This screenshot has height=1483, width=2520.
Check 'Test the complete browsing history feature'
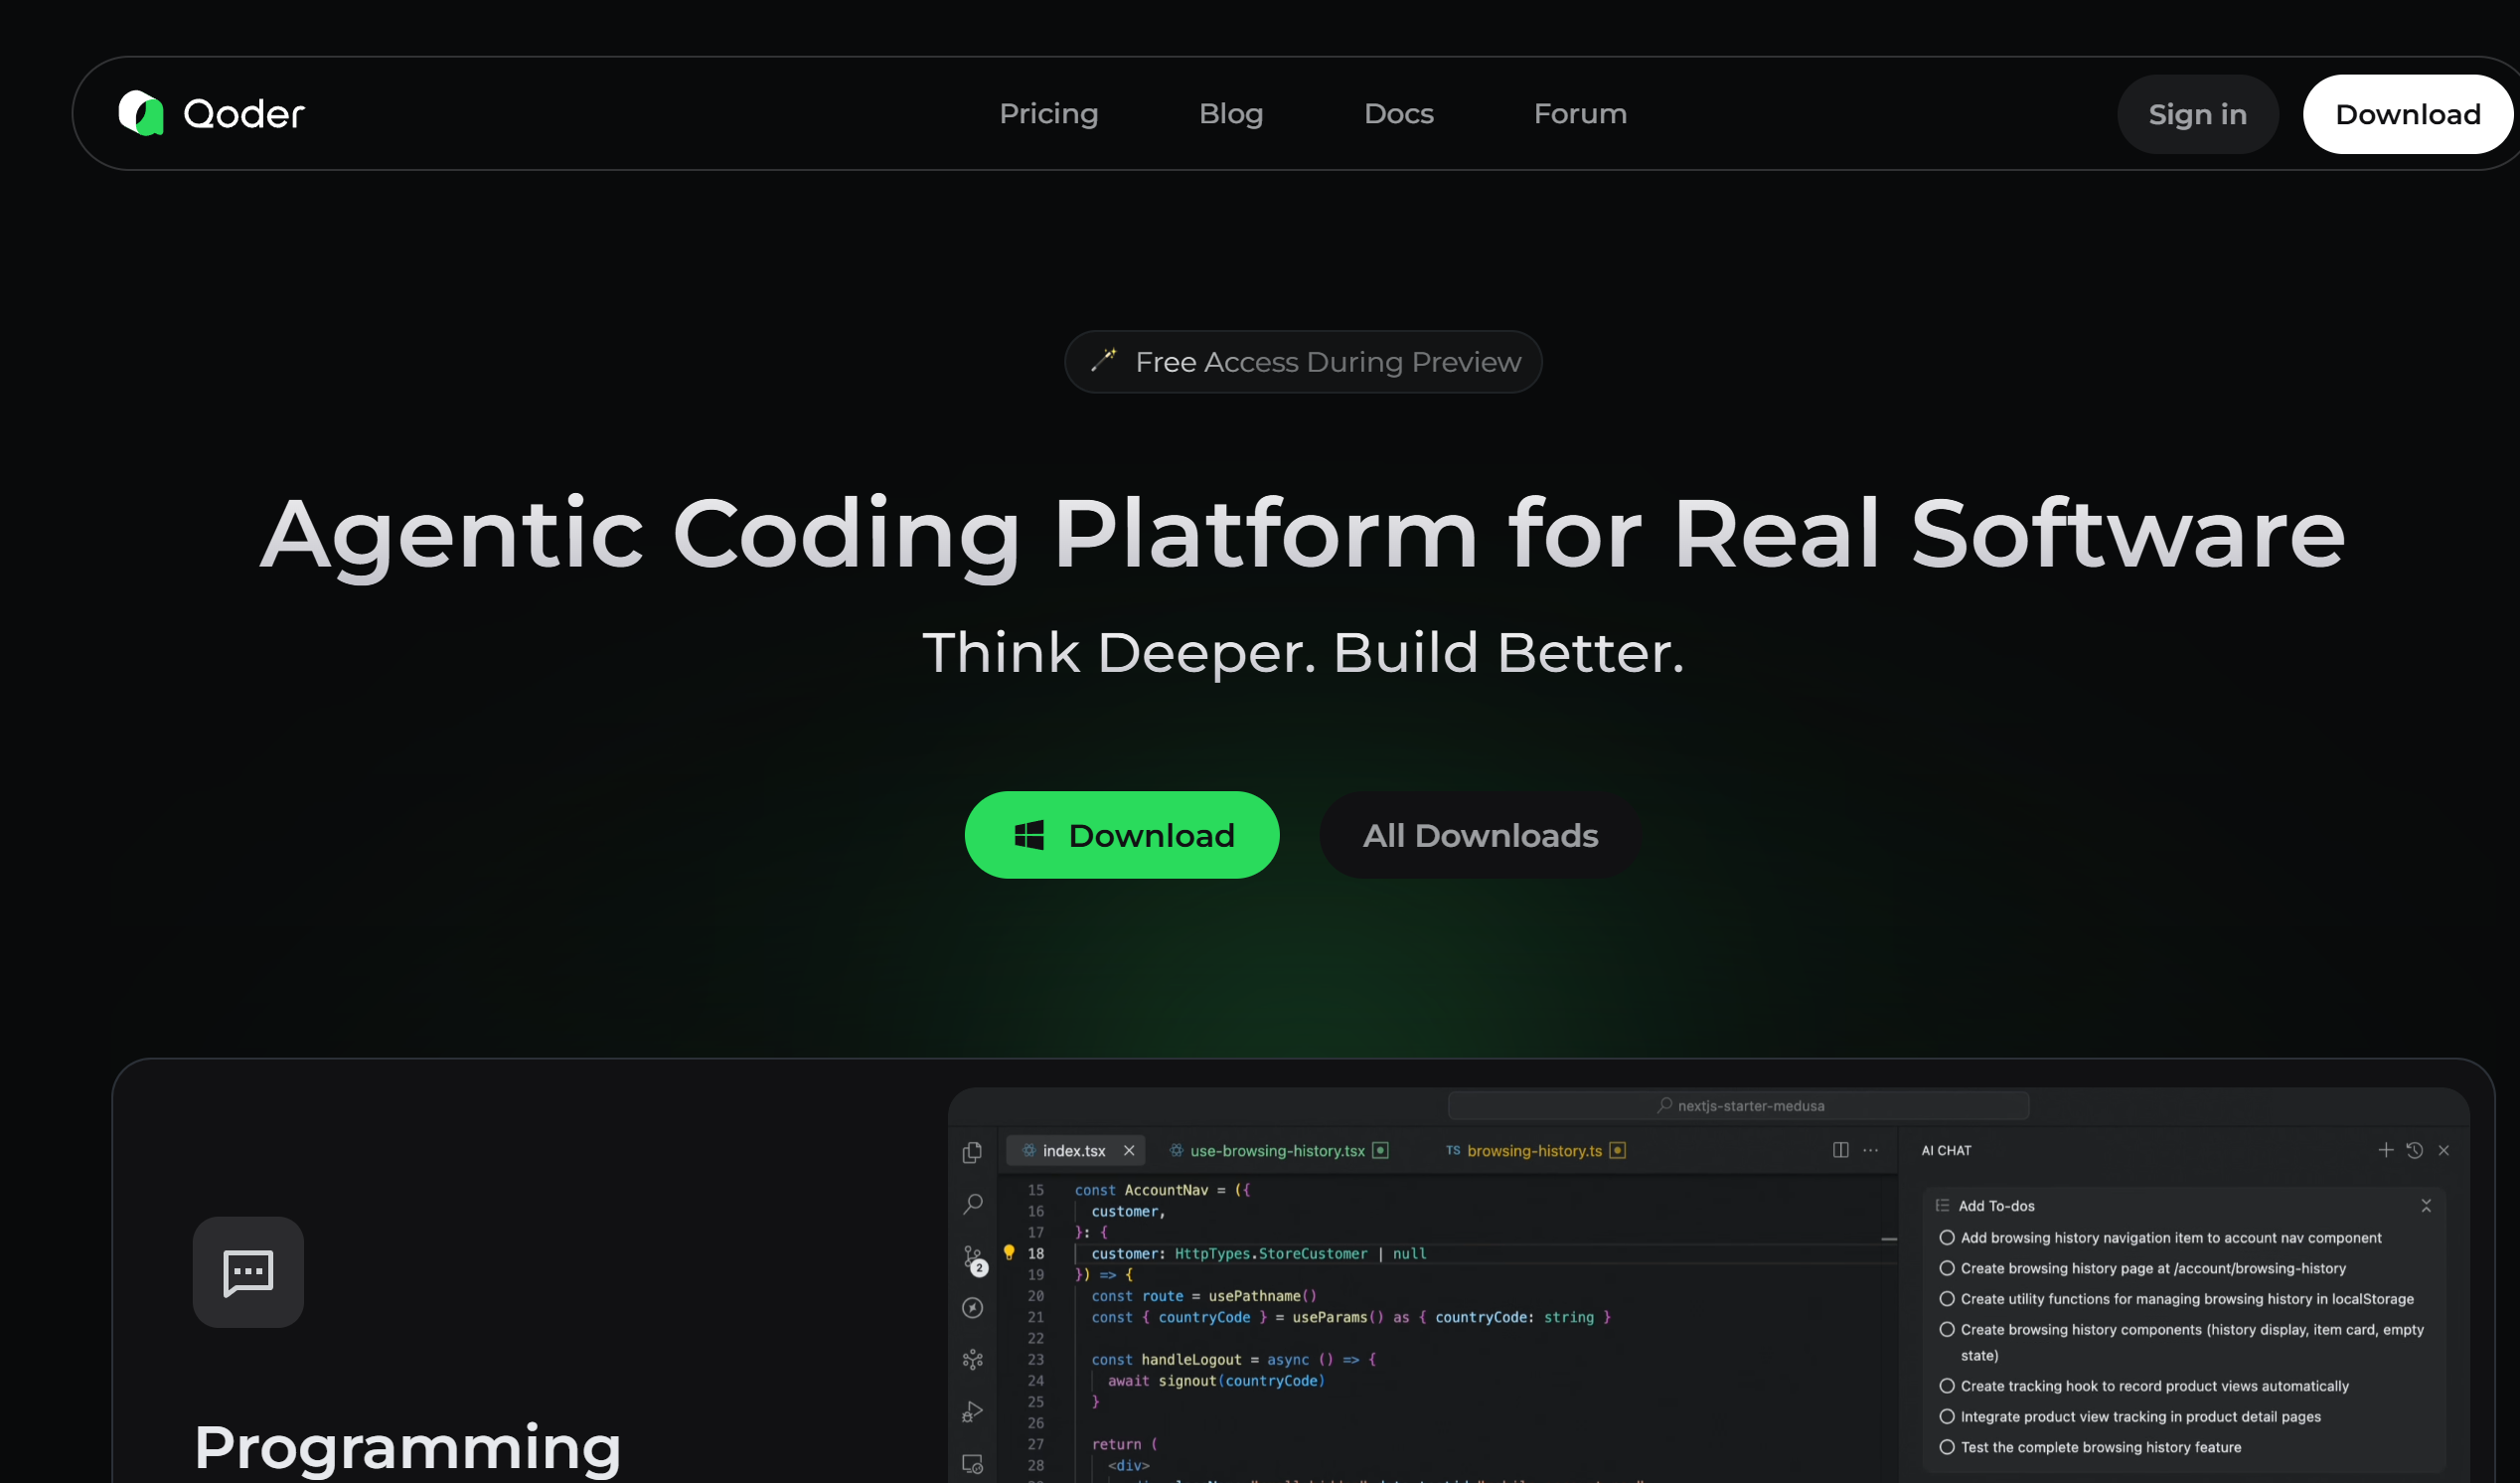pos(1947,1448)
